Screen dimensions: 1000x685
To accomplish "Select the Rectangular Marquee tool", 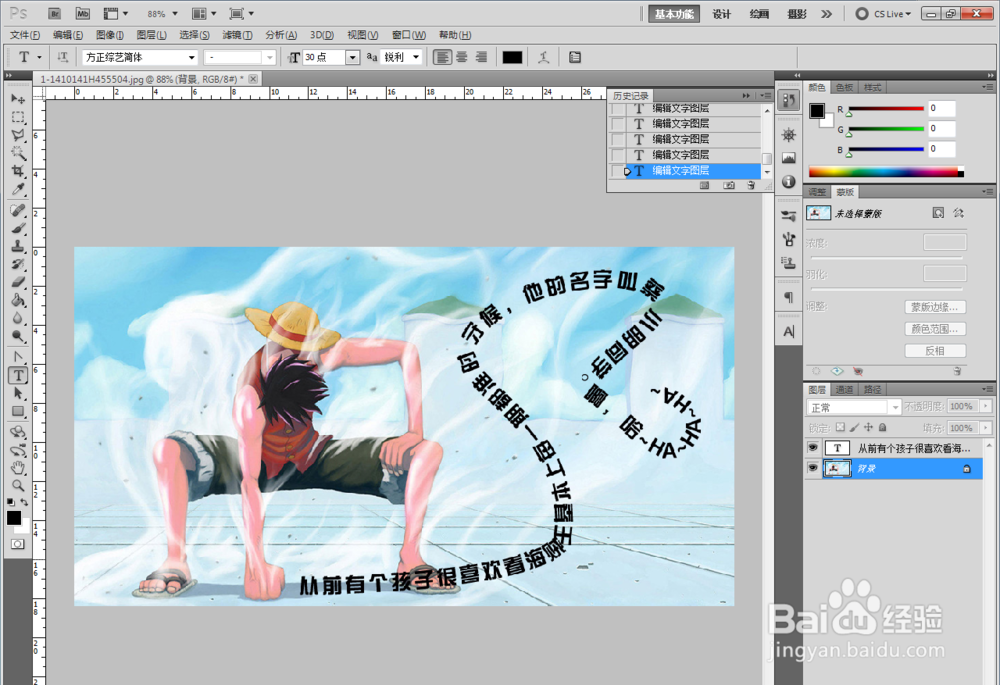I will pyautogui.click(x=18, y=117).
